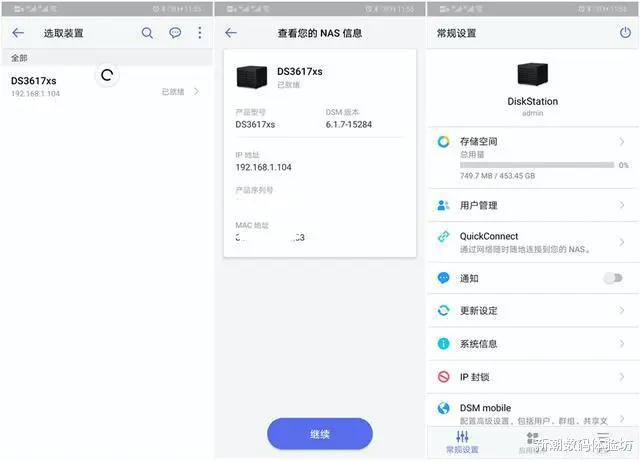Open the IP 封锁 label

tap(474, 377)
